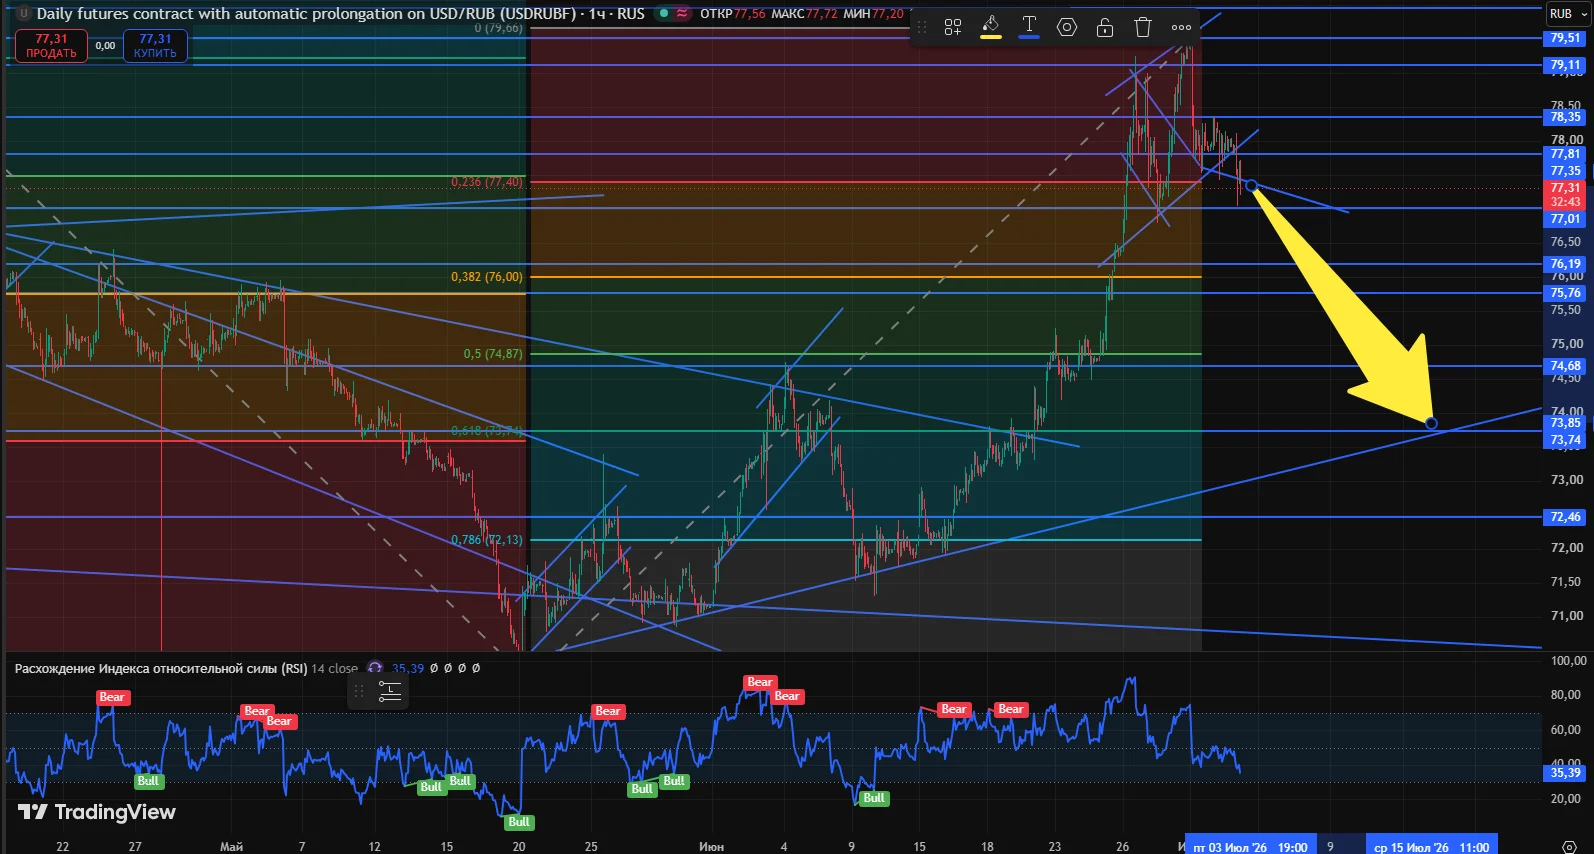Click the RSI axis 35,39 value label
The height and width of the screenshot is (854, 1594).
tap(1566, 772)
